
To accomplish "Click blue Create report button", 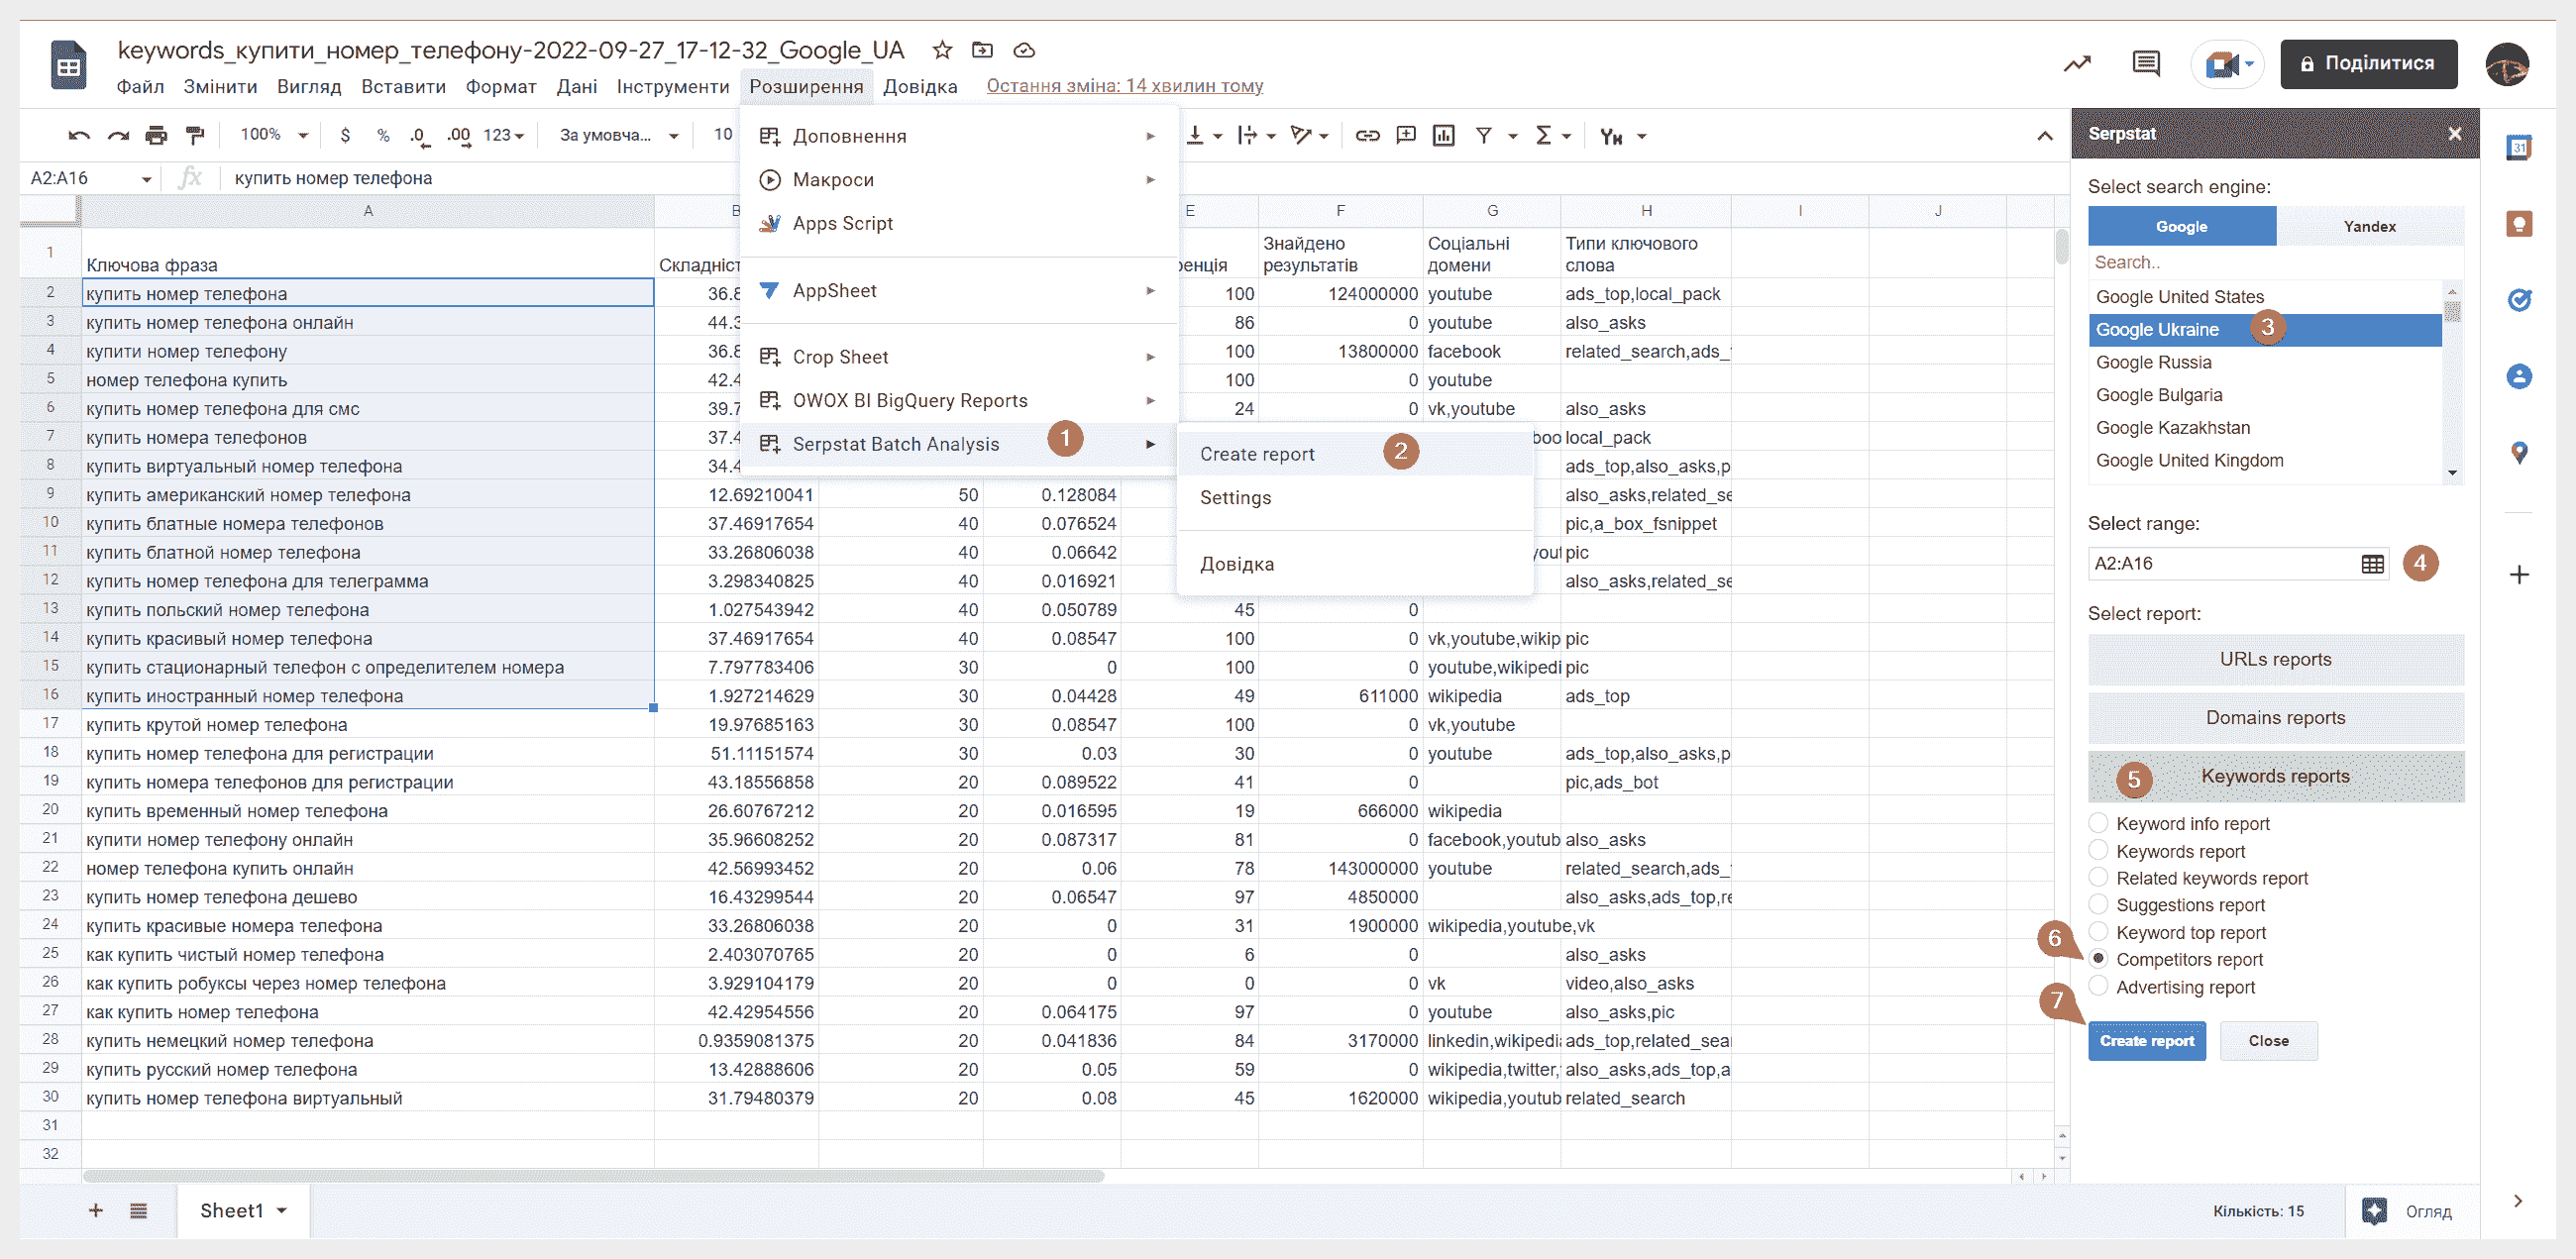I will point(2146,1041).
